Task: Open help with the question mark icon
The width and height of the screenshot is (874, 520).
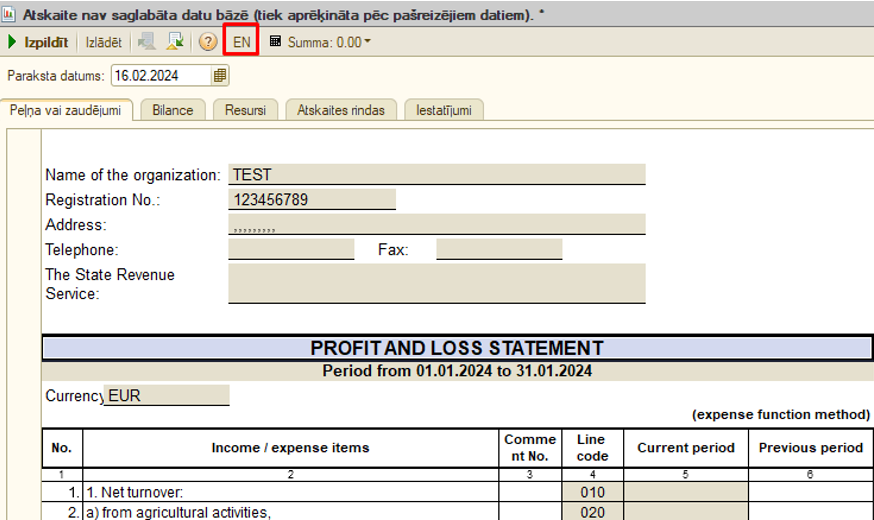Action: (207, 42)
